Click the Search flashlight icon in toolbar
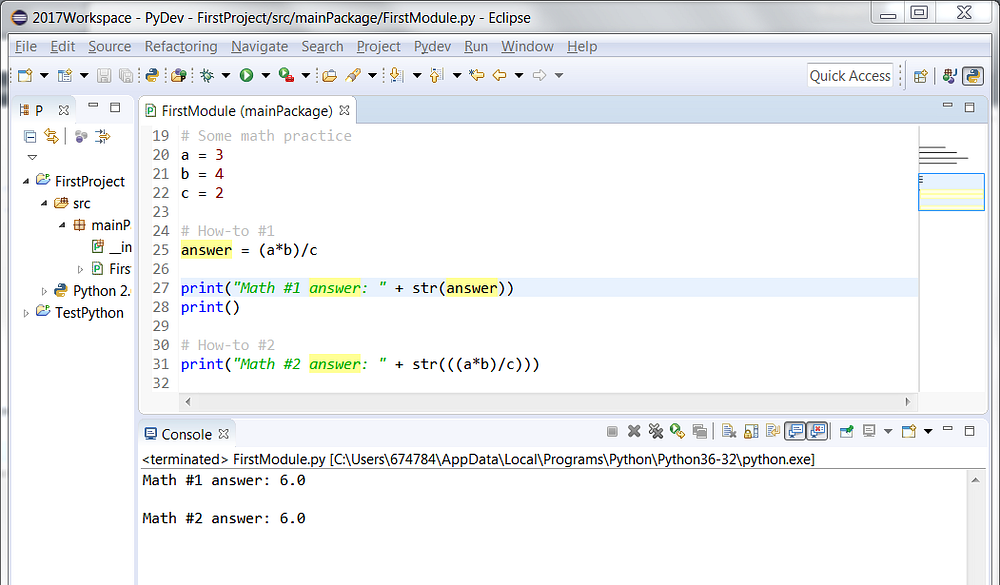This screenshot has width=1000, height=585. 353,75
